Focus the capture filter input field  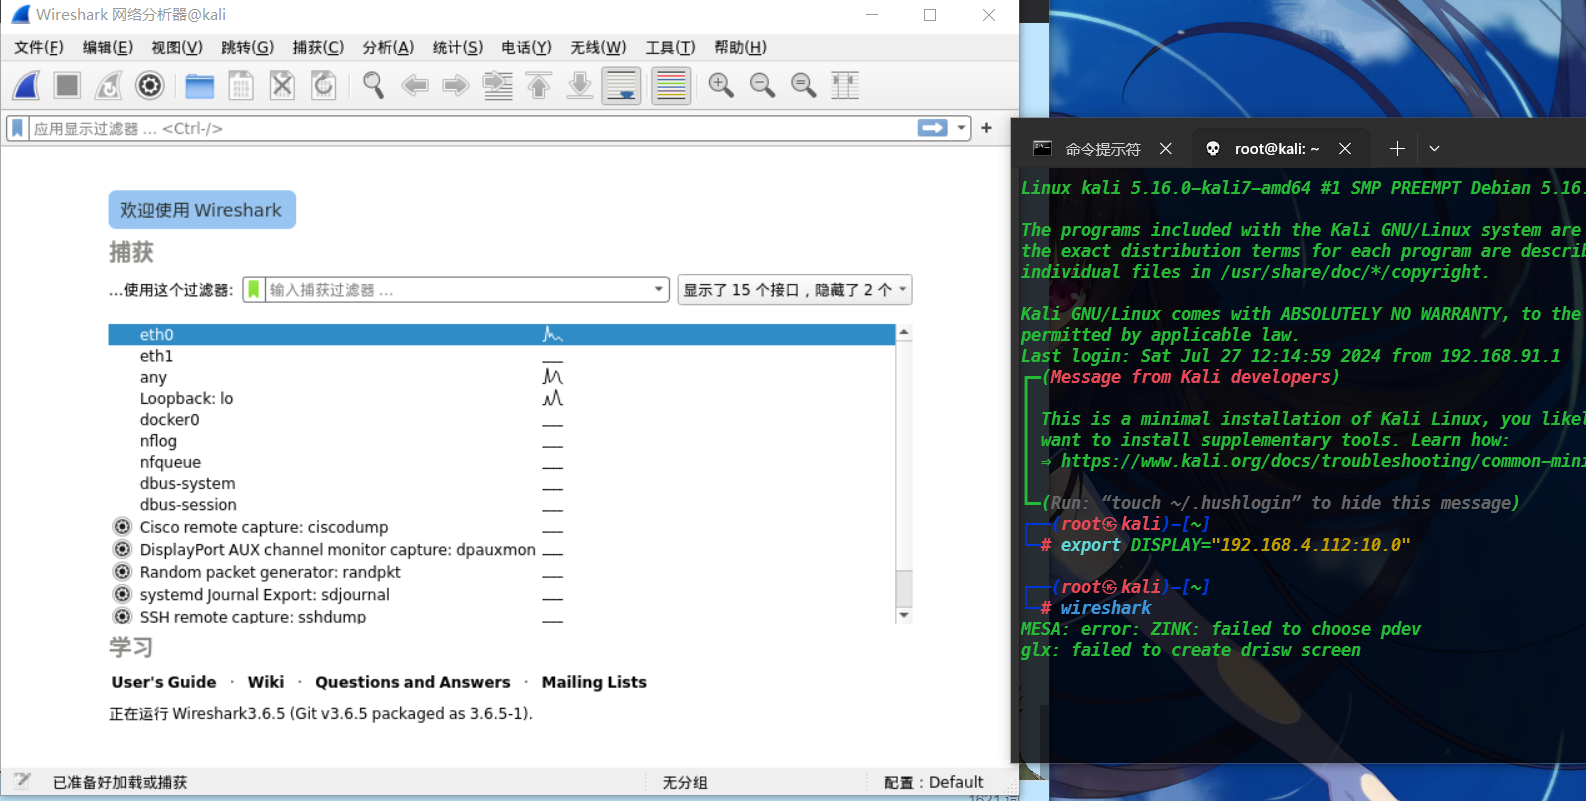[458, 290]
